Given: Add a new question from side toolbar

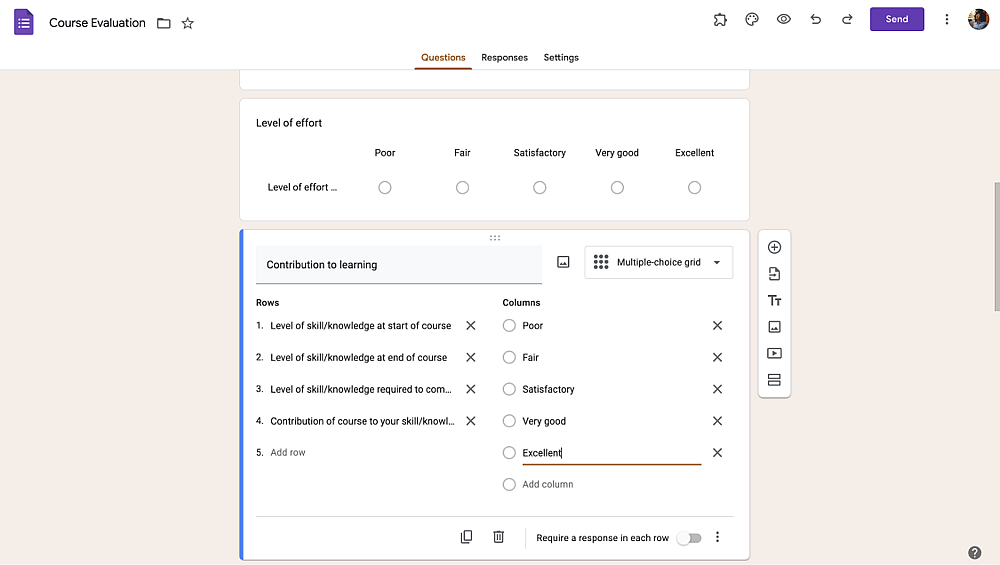Looking at the screenshot, I should coord(774,247).
